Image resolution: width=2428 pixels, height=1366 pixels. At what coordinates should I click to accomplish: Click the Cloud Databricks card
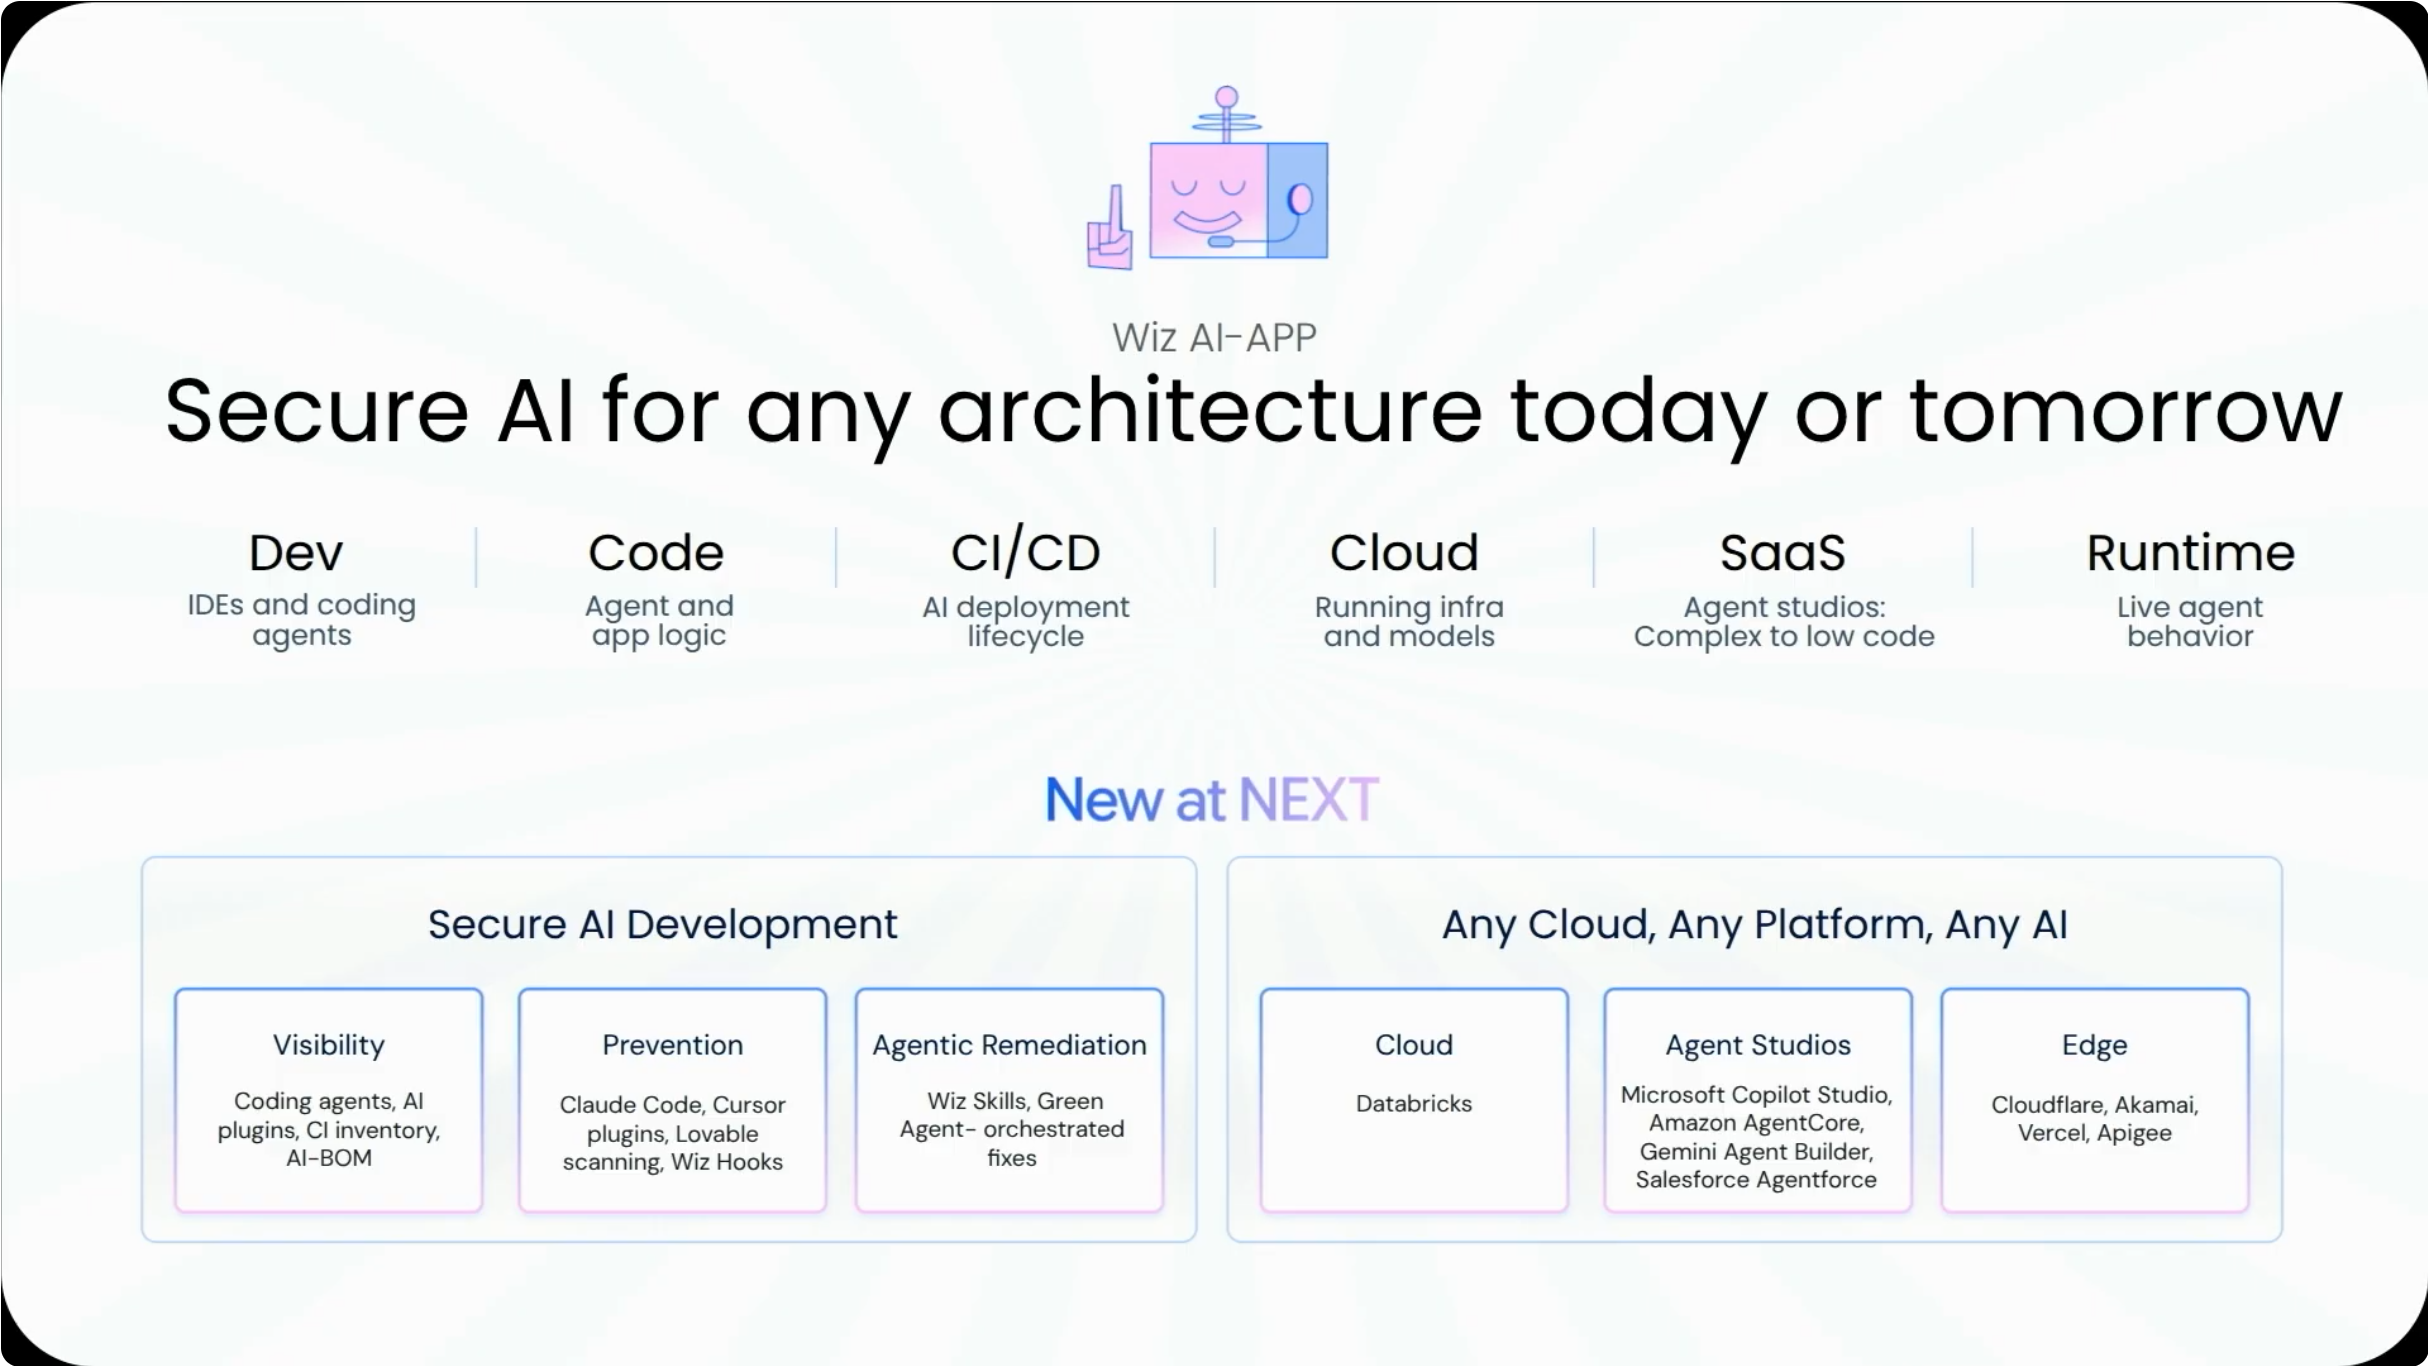point(1414,1100)
